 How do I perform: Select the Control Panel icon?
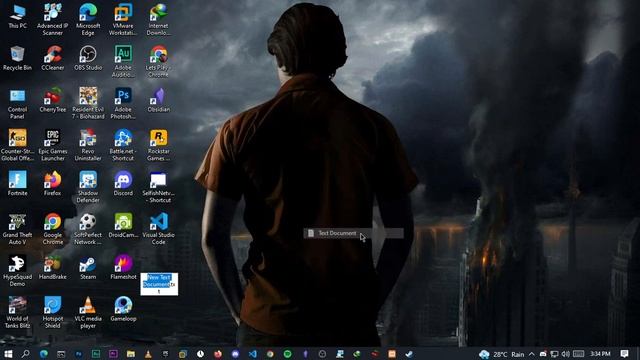coord(17,104)
